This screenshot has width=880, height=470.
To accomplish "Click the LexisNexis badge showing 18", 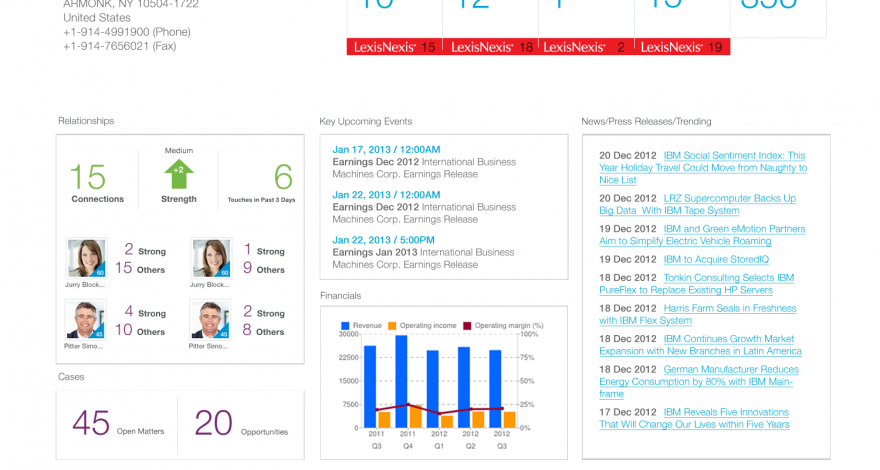I will (x=490, y=47).
